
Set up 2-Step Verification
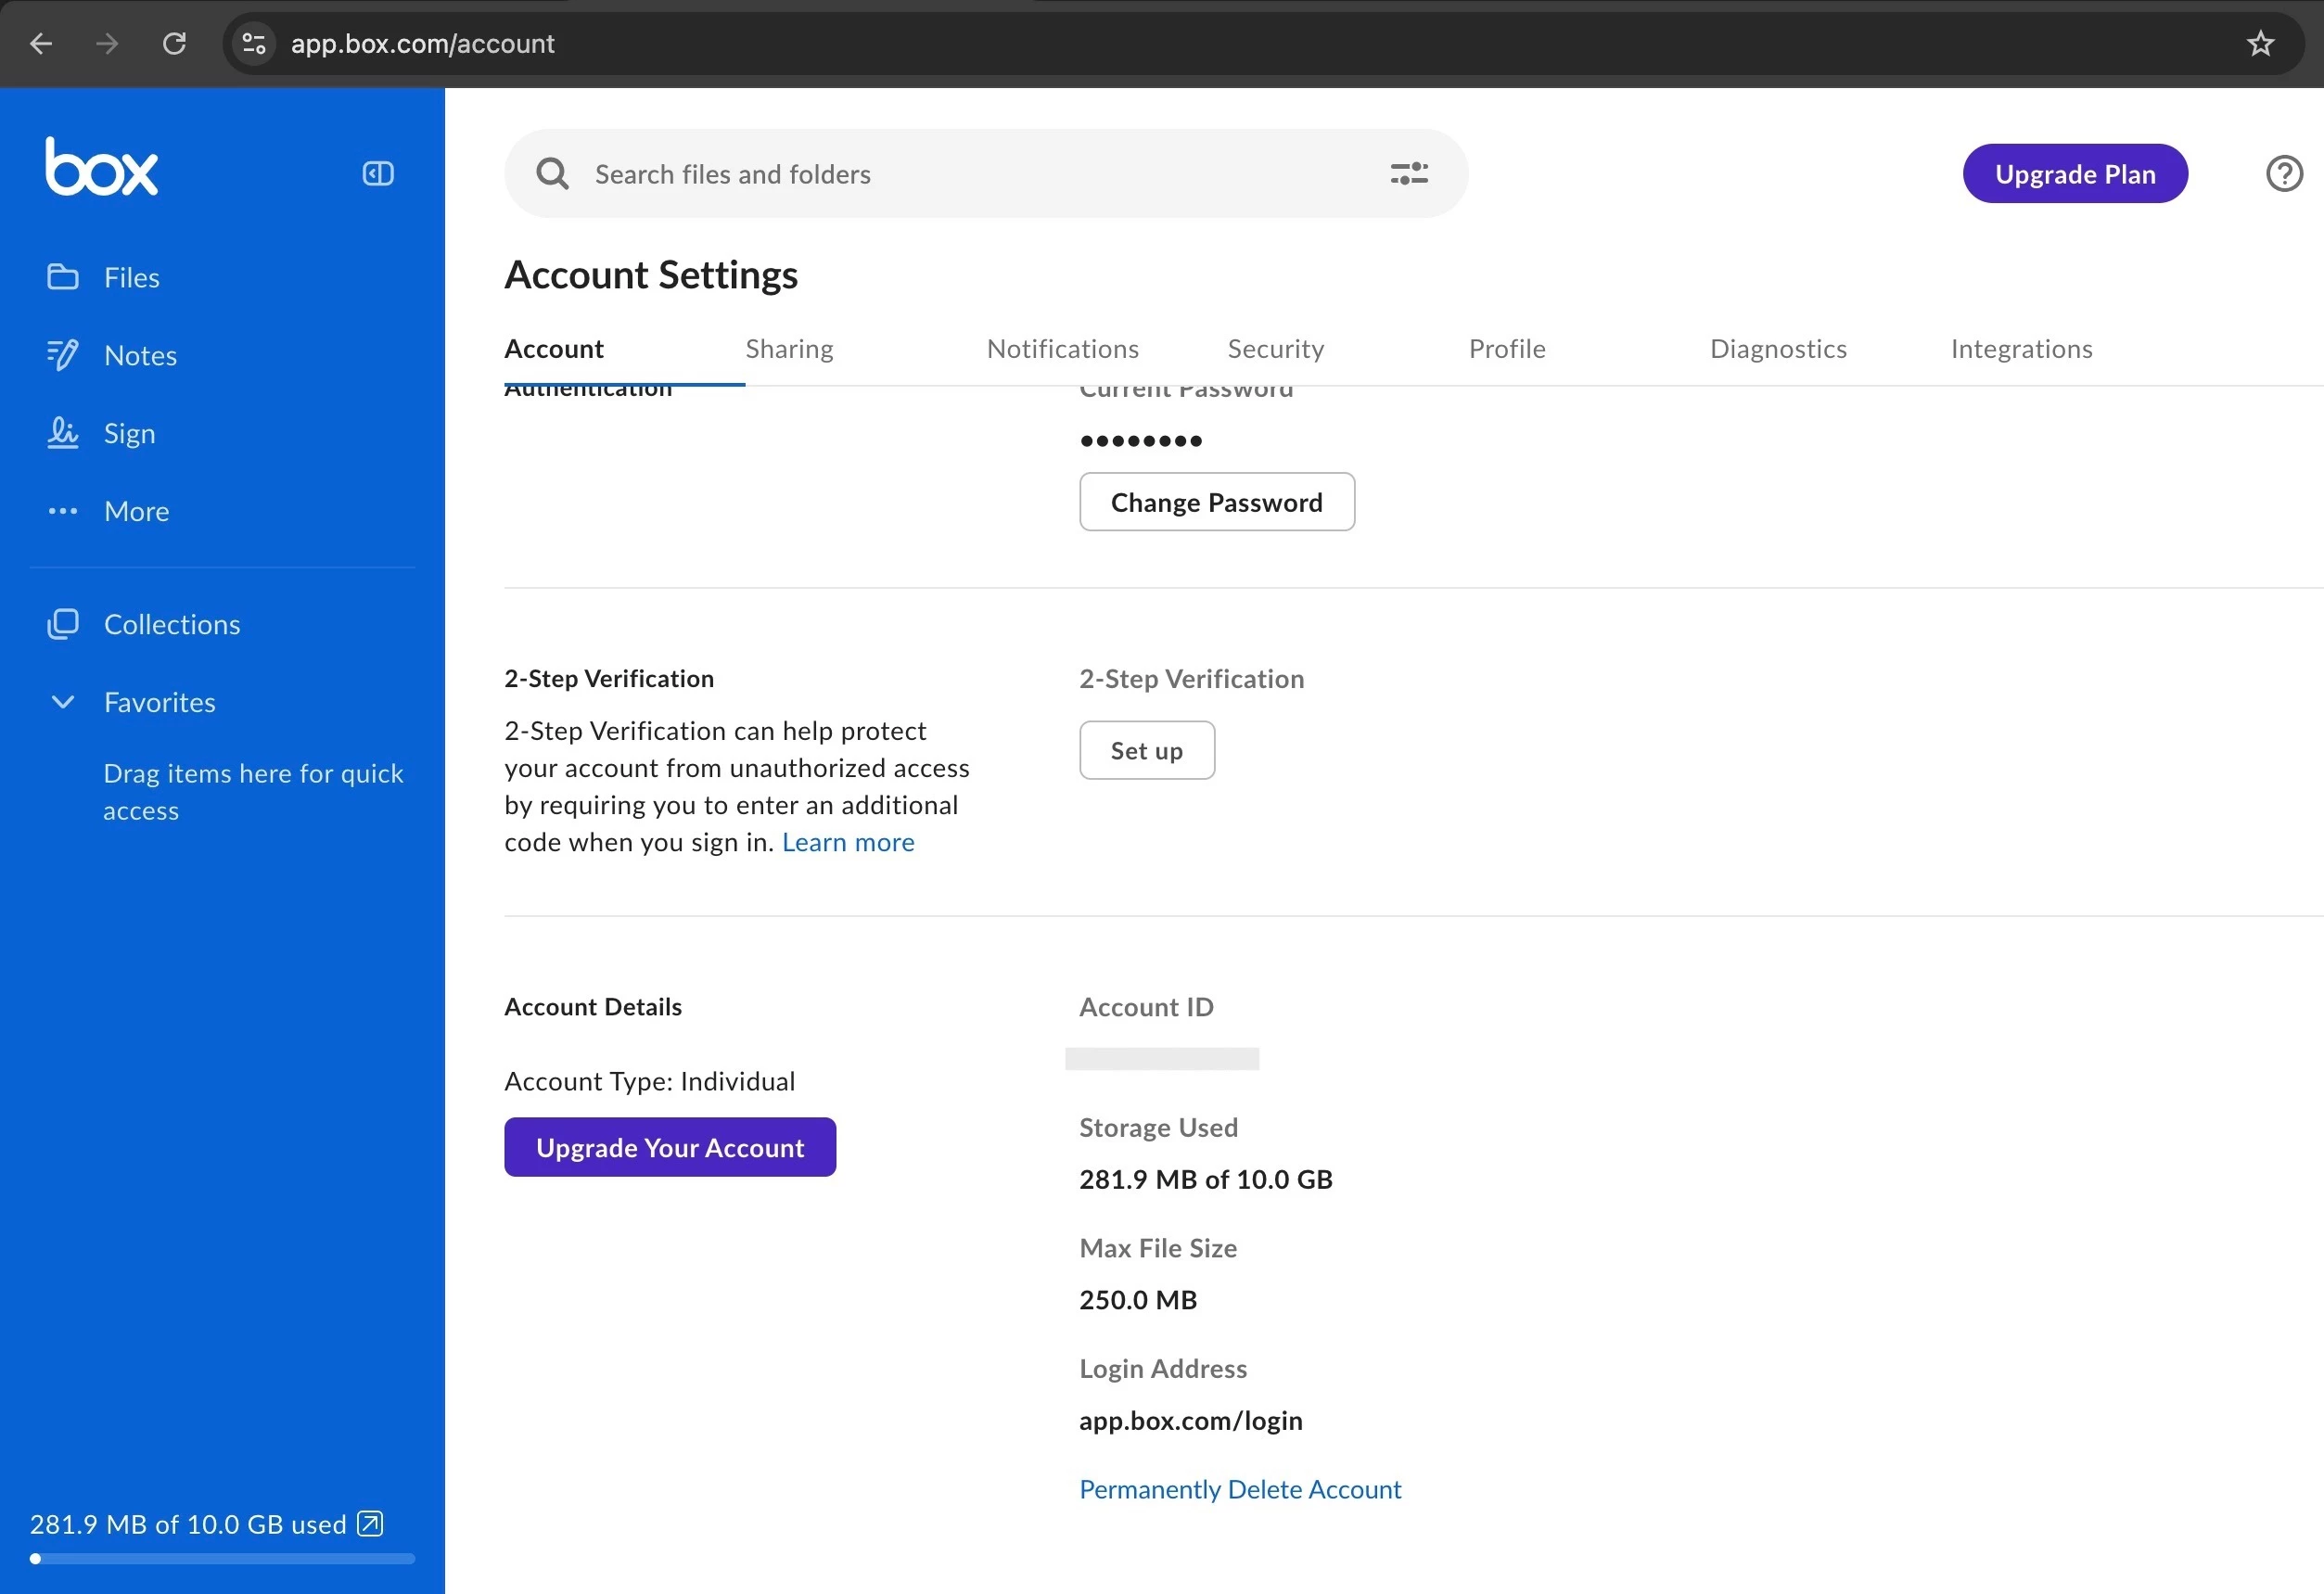point(1146,750)
